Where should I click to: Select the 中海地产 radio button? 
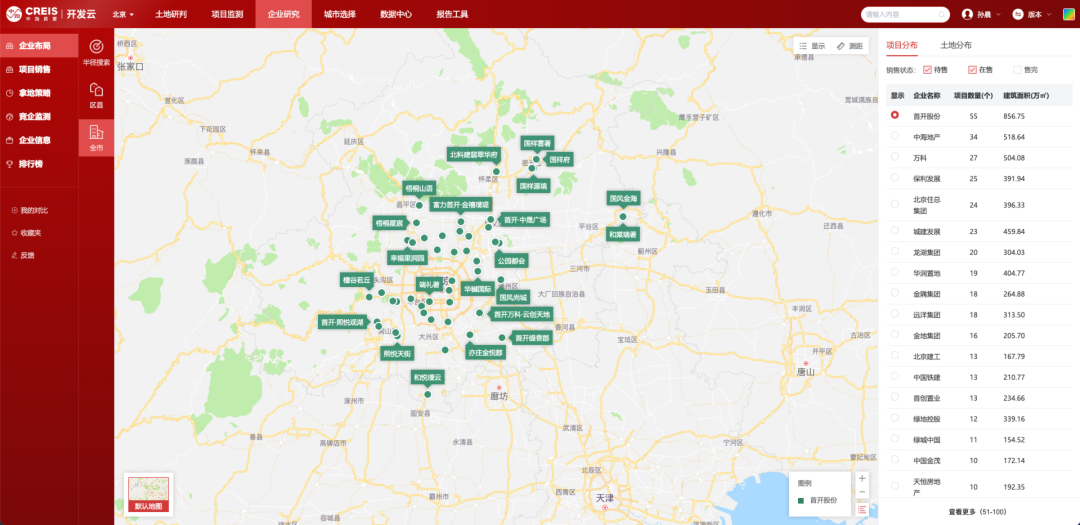tap(895, 136)
